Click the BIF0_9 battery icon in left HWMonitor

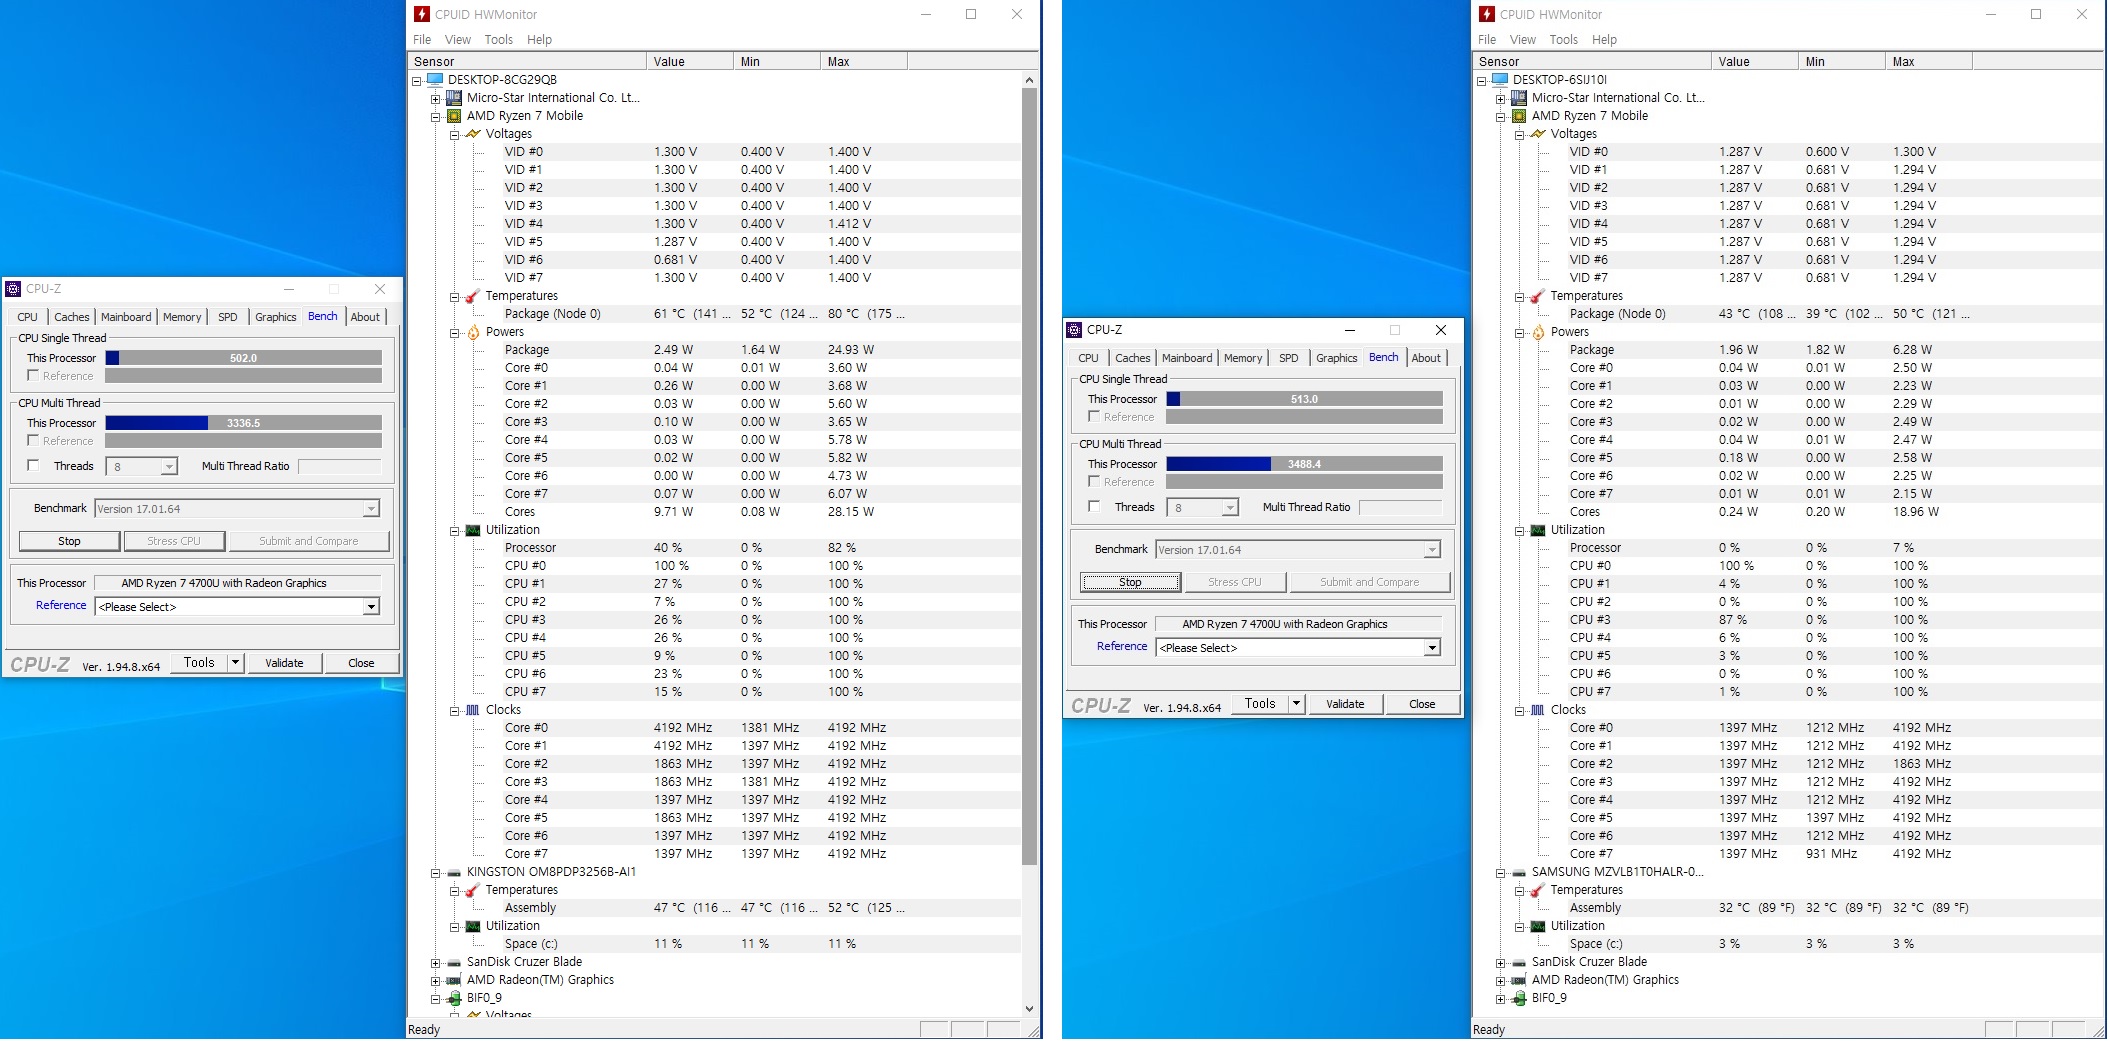click(x=454, y=998)
